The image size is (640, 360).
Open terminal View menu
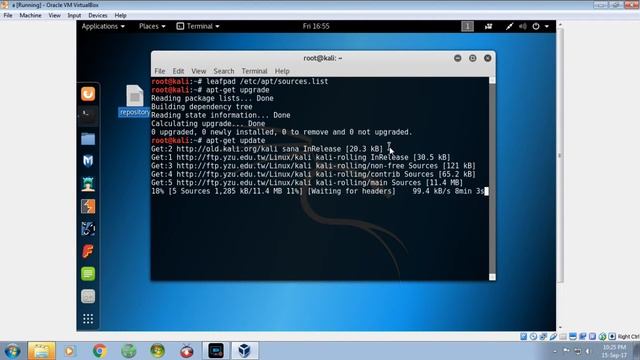coord(199,71)
